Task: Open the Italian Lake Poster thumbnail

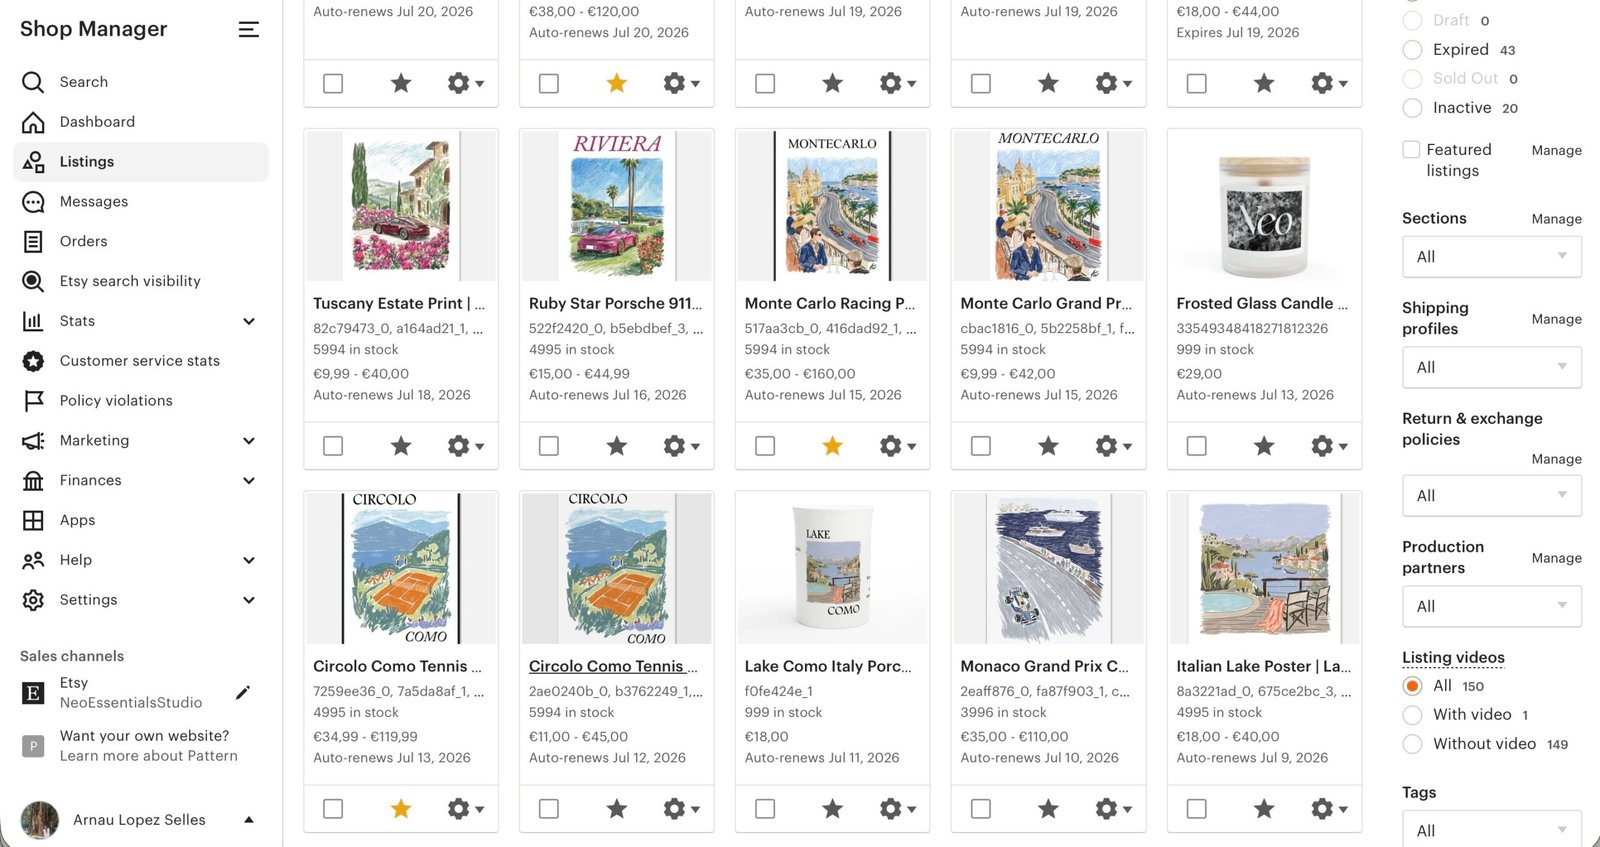Action: tap(1264, 567)
